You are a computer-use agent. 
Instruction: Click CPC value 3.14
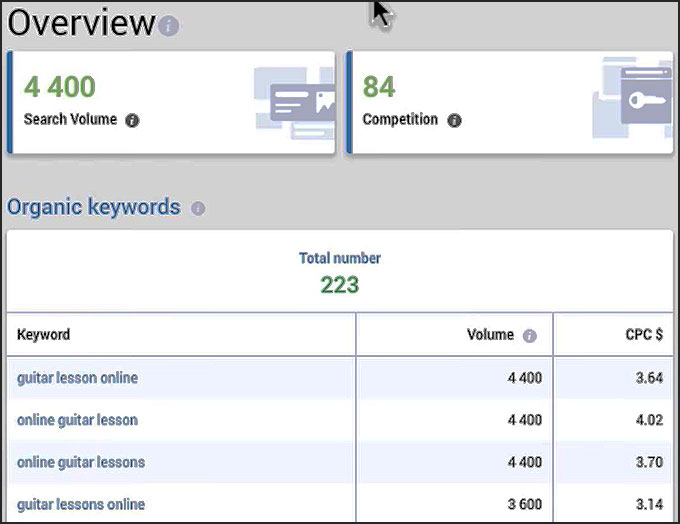click(x=649, y=504)
